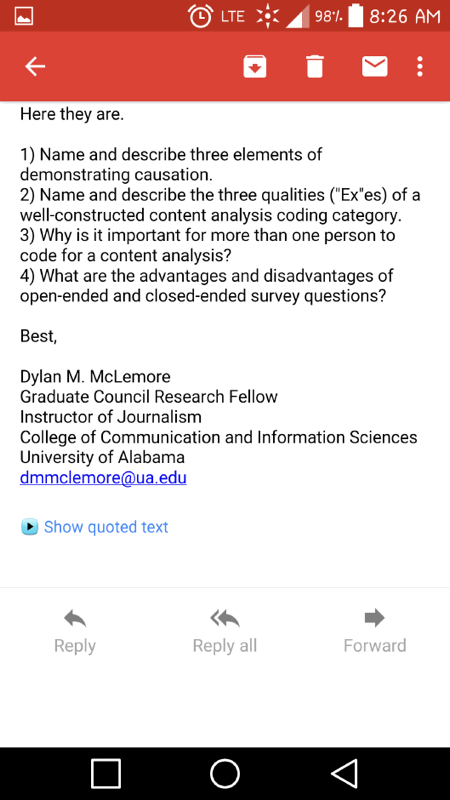Tap the alarm clock status icon
Screen dimensions: 450x800
tap(201, 16)
